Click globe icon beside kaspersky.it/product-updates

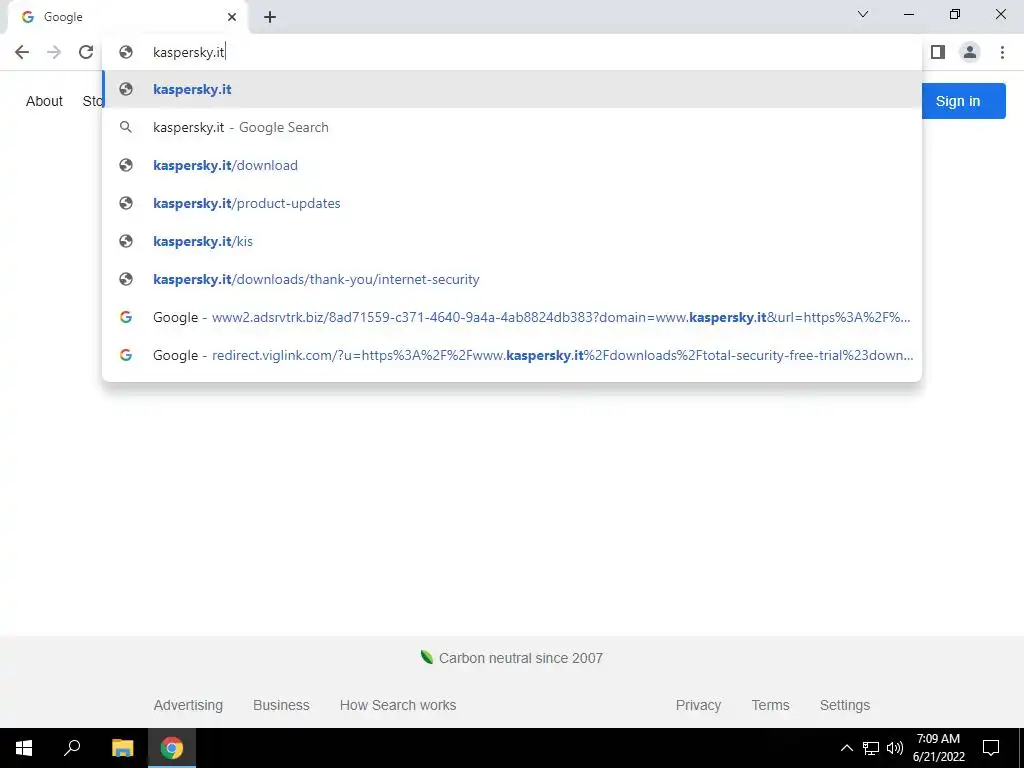(126, 203)
